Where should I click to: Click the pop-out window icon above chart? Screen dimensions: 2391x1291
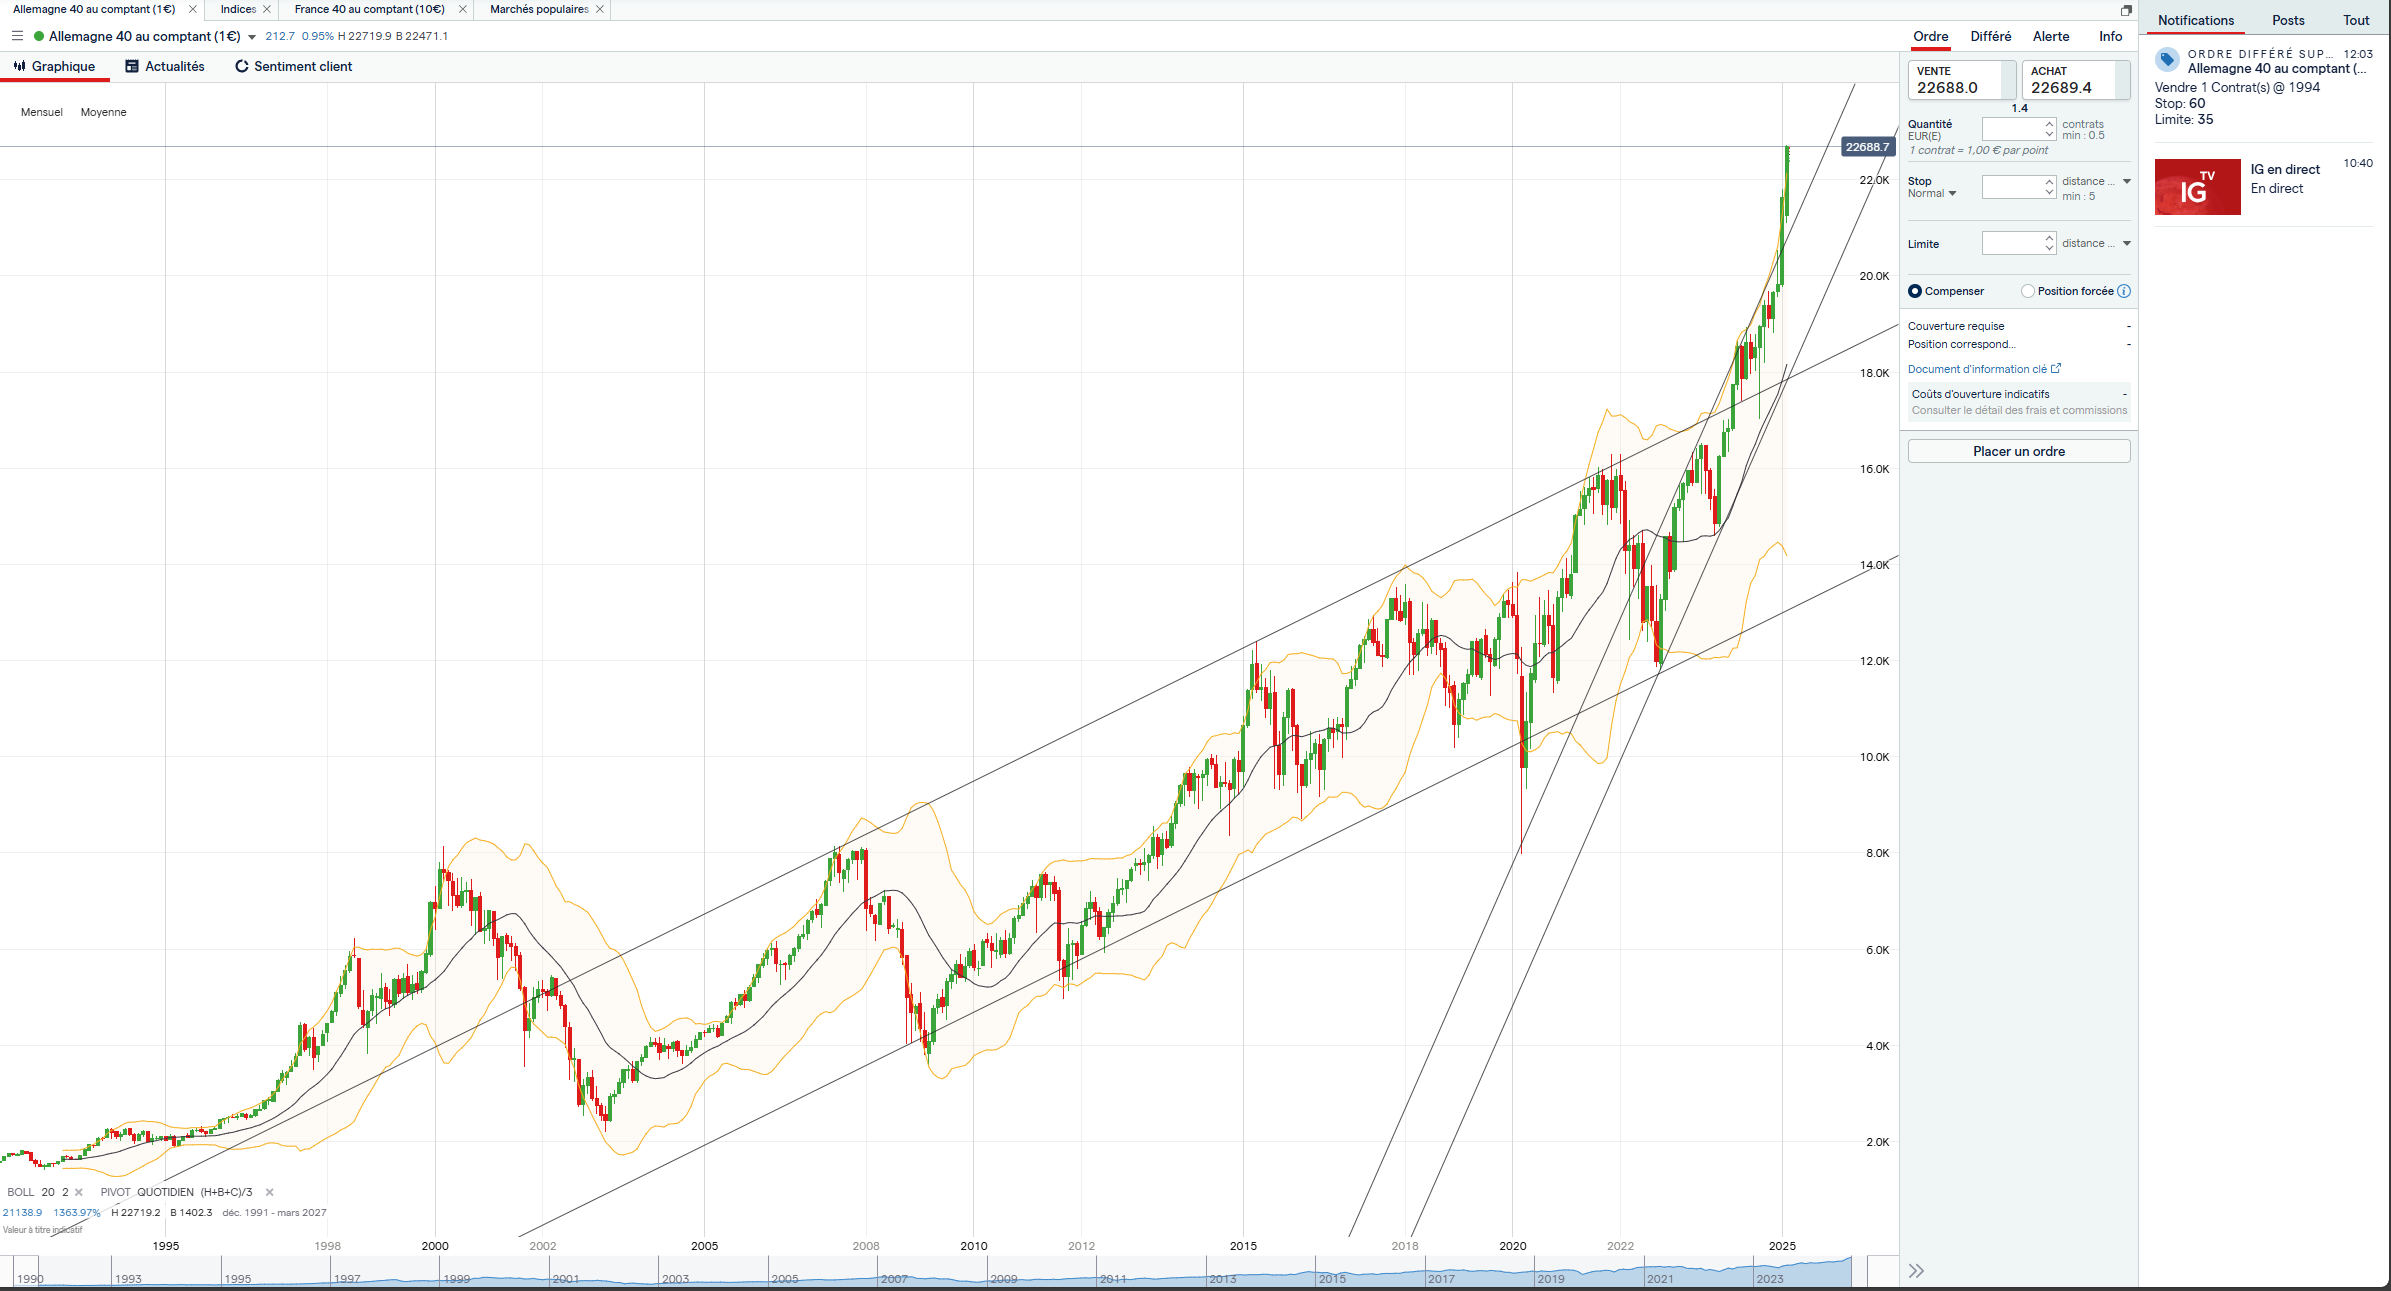coord(2126,10)
